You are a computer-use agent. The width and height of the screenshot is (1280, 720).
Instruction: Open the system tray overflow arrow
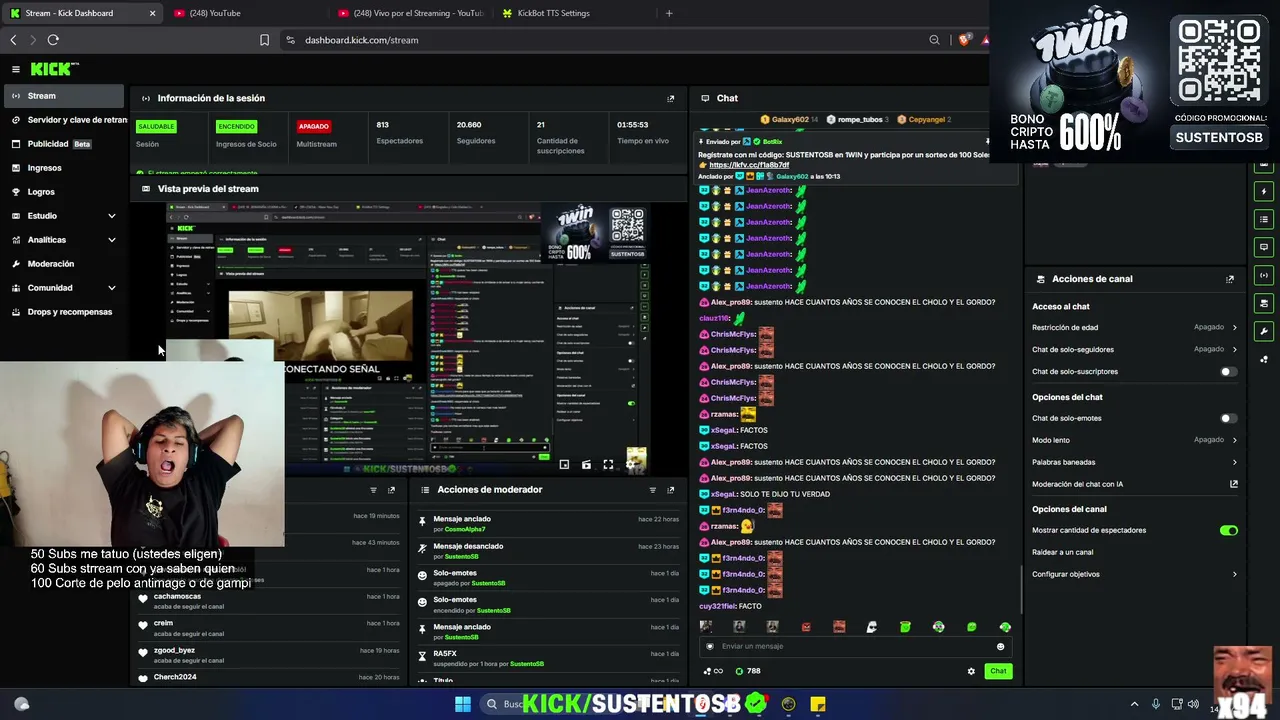point(1134,704)
